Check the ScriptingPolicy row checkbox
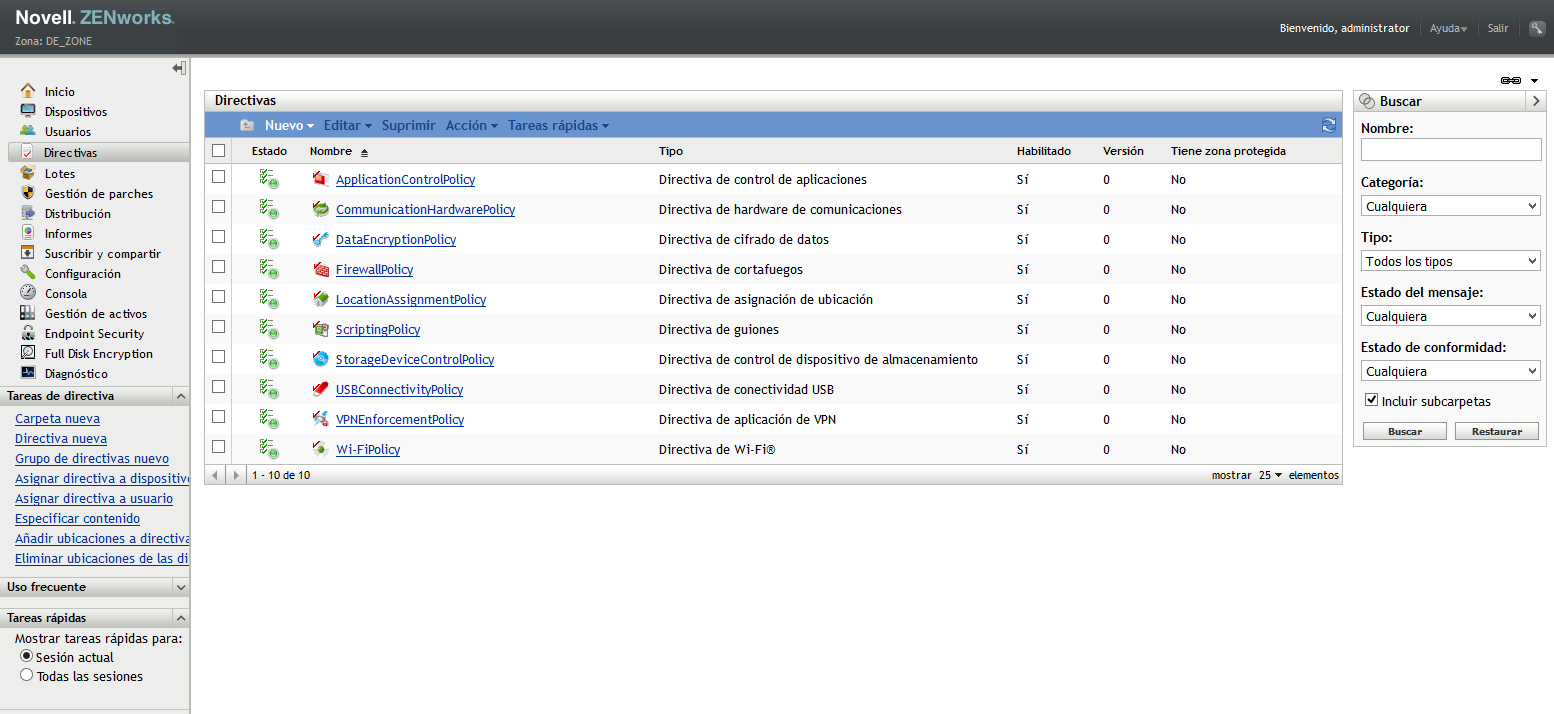The height and width of the screenshot is (714, 1554). (219, 327)
